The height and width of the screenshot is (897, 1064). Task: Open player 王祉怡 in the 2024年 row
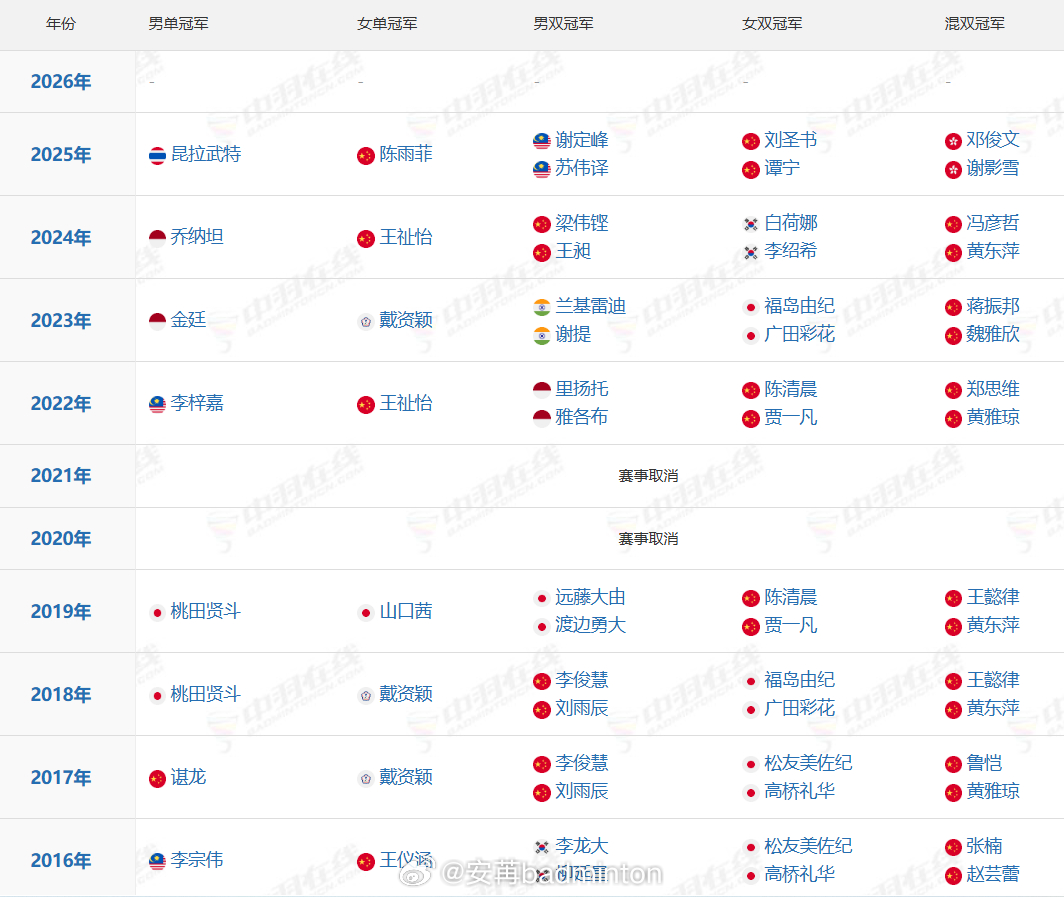pyautogui.click(x=406, y=237)
